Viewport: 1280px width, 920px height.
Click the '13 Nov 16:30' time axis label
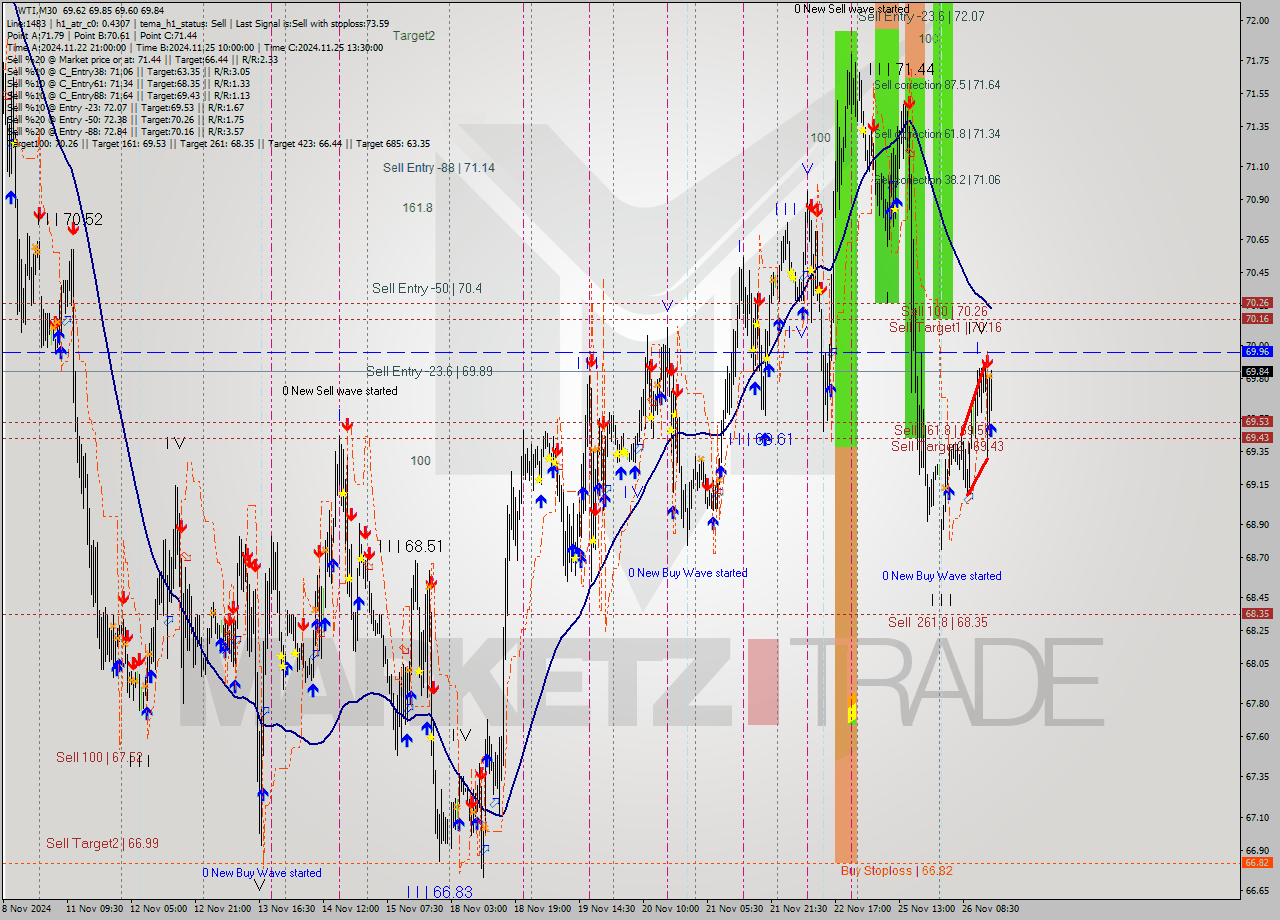(x=286, y=910)
